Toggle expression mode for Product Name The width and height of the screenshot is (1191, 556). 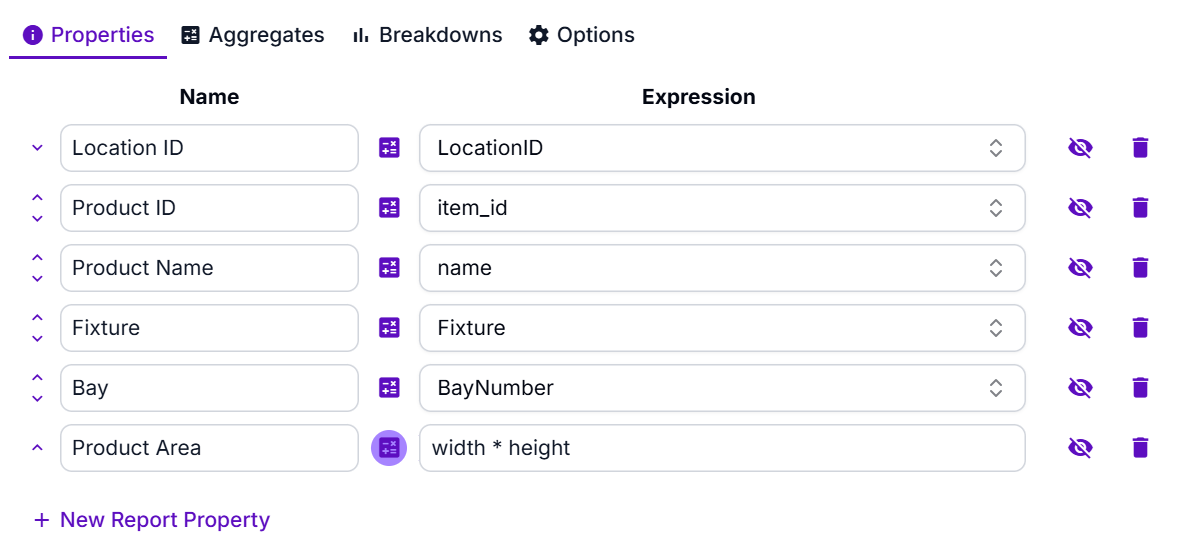tap(389, 268)
